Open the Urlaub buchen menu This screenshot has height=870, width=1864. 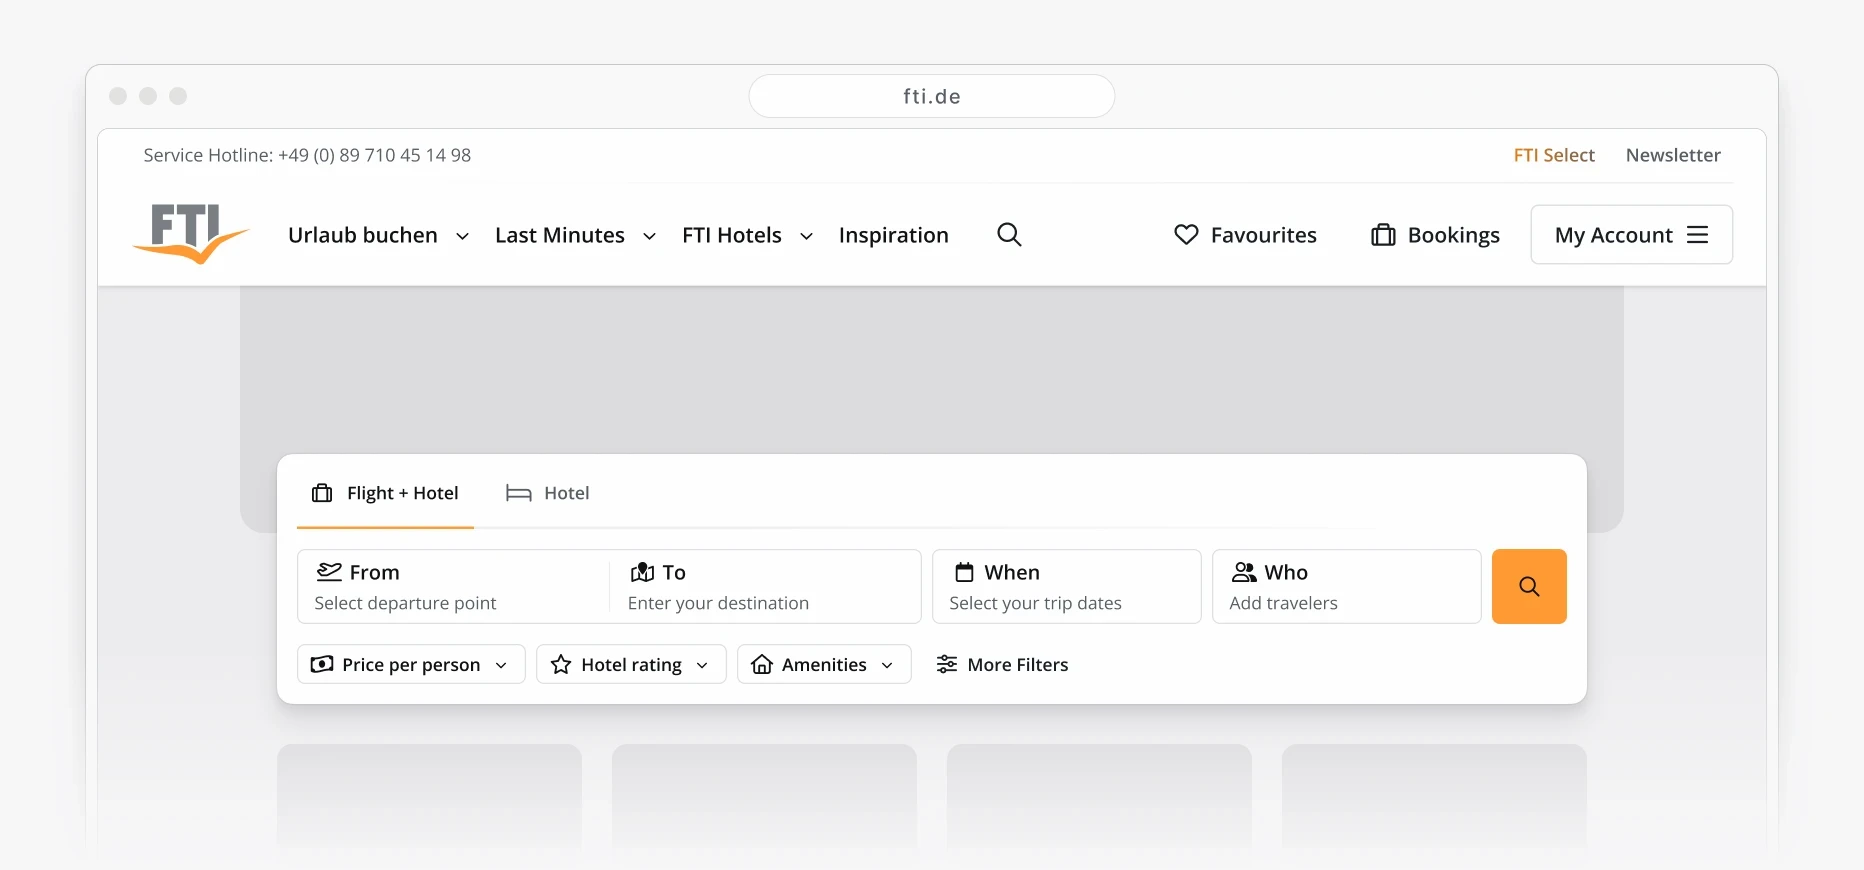pyautogui.click(x=378, y=235)
